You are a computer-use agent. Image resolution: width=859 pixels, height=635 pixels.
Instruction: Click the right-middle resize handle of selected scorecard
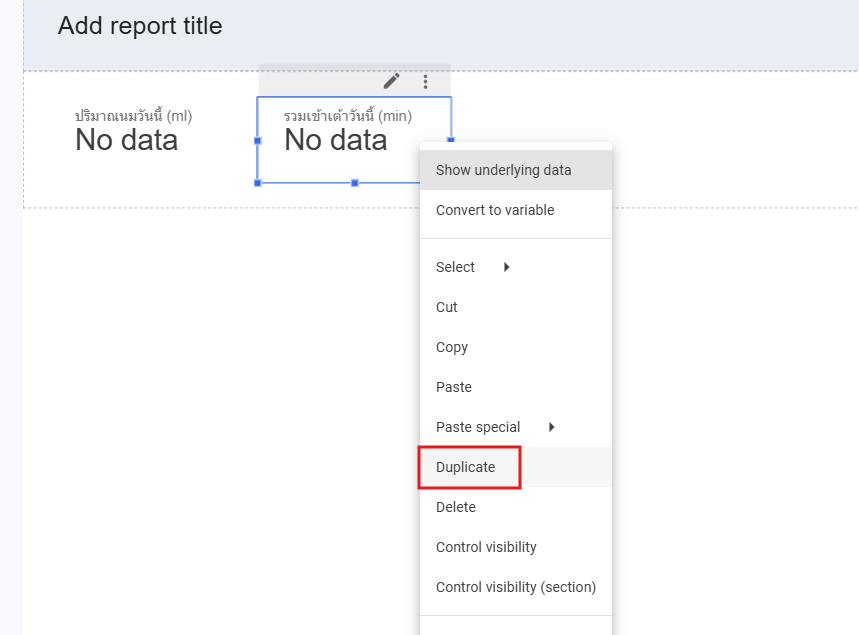click(451, 140)
